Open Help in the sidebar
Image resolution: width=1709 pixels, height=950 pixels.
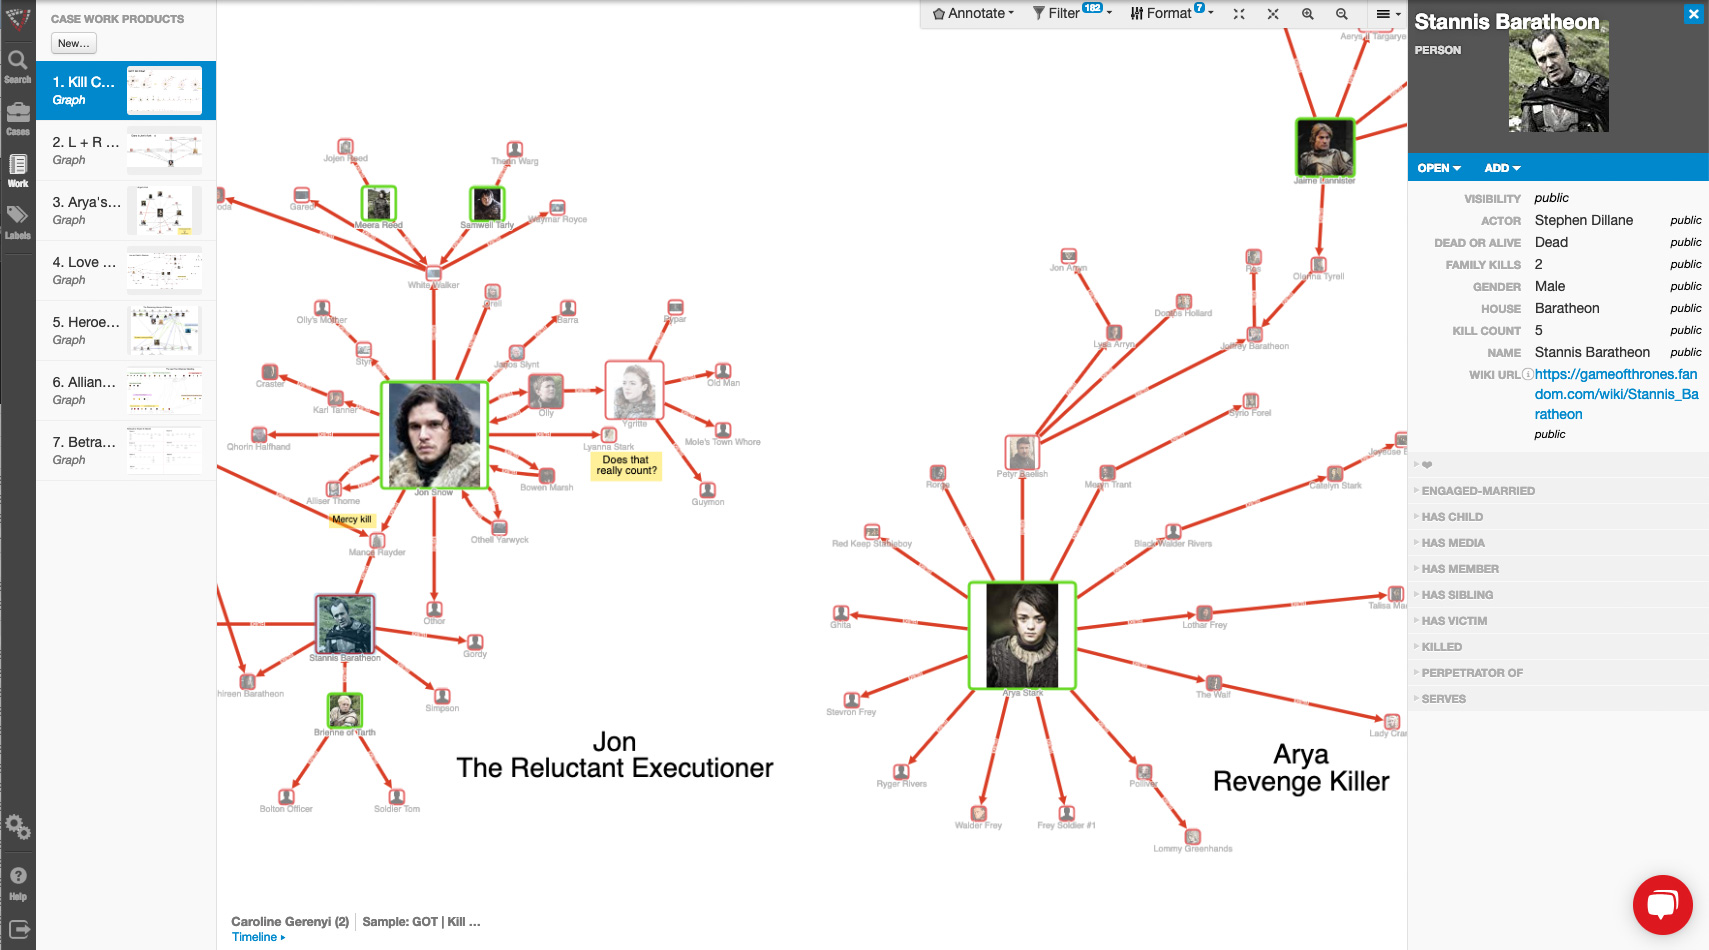pos(18,883)
